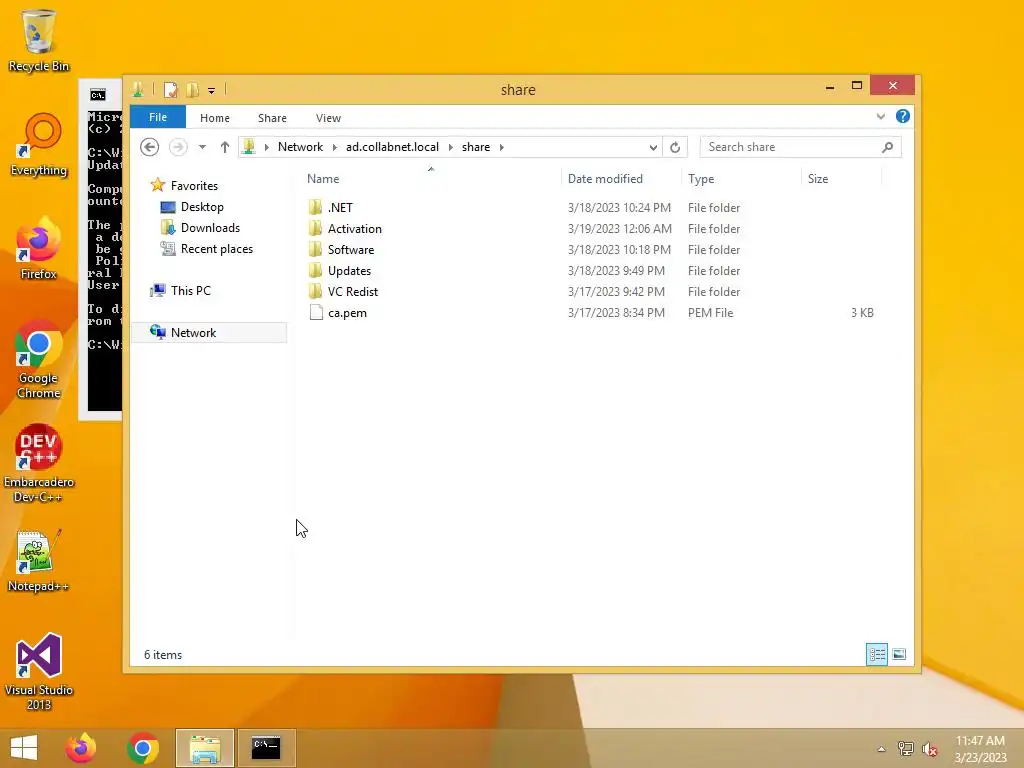Click the share breadcrumb segment
Viewport: 1024px width, 768px height.
click(476, 147)
